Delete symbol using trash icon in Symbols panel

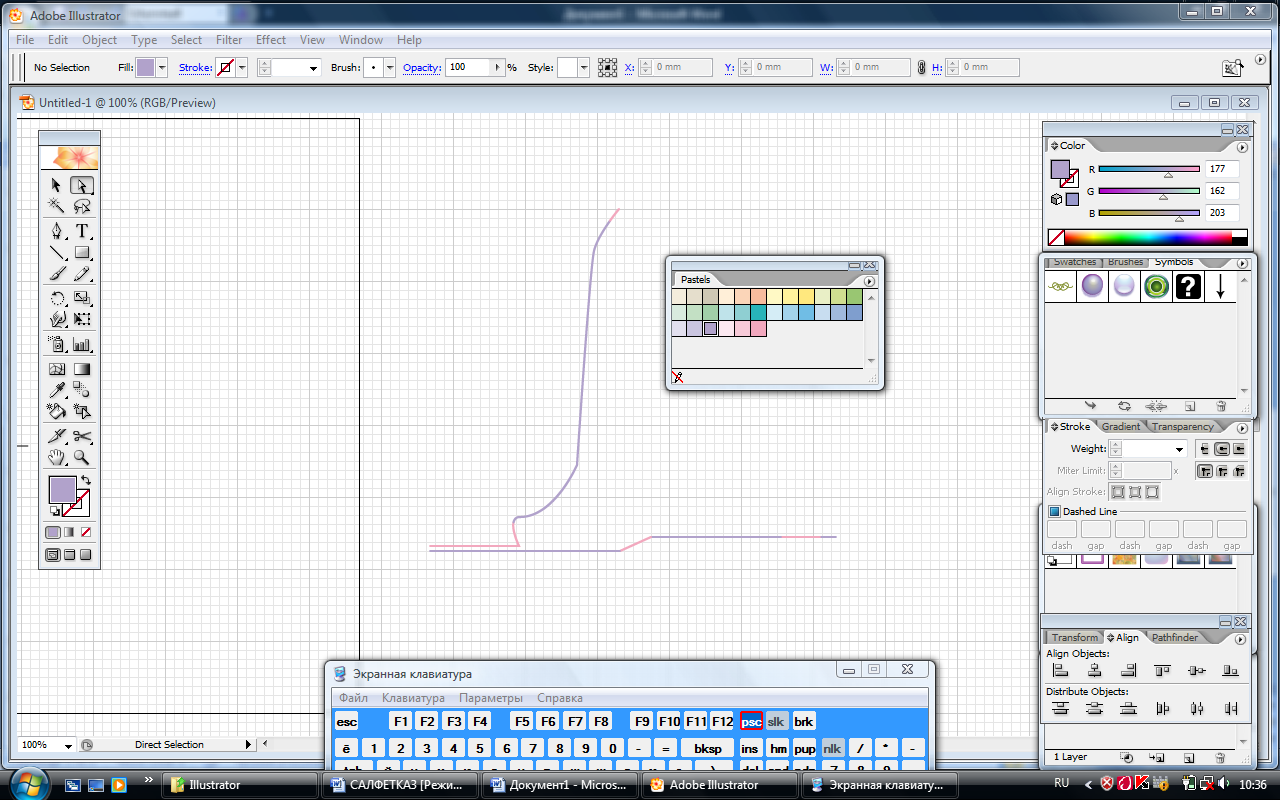tap(1221, 407)
